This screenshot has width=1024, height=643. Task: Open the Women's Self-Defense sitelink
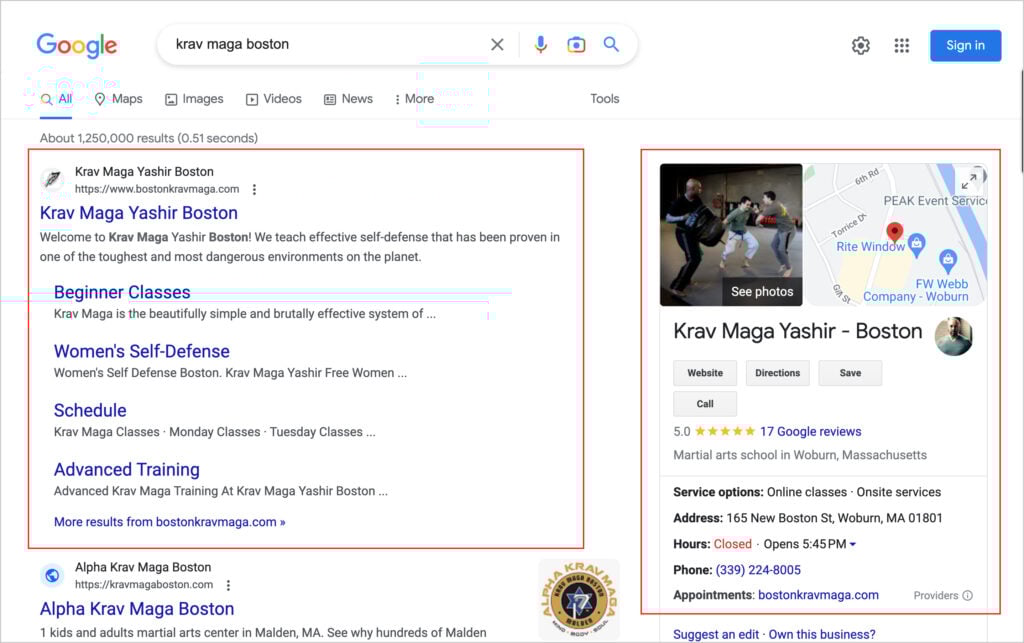tap(142, 351)
